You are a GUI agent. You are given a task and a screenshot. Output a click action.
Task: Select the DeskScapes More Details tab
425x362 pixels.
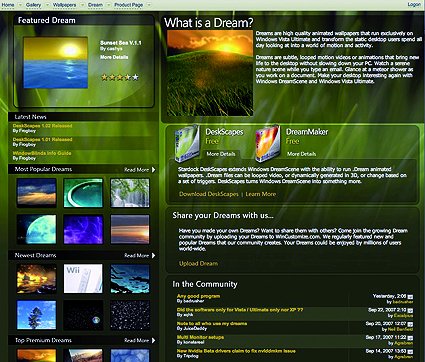(221, 154)
